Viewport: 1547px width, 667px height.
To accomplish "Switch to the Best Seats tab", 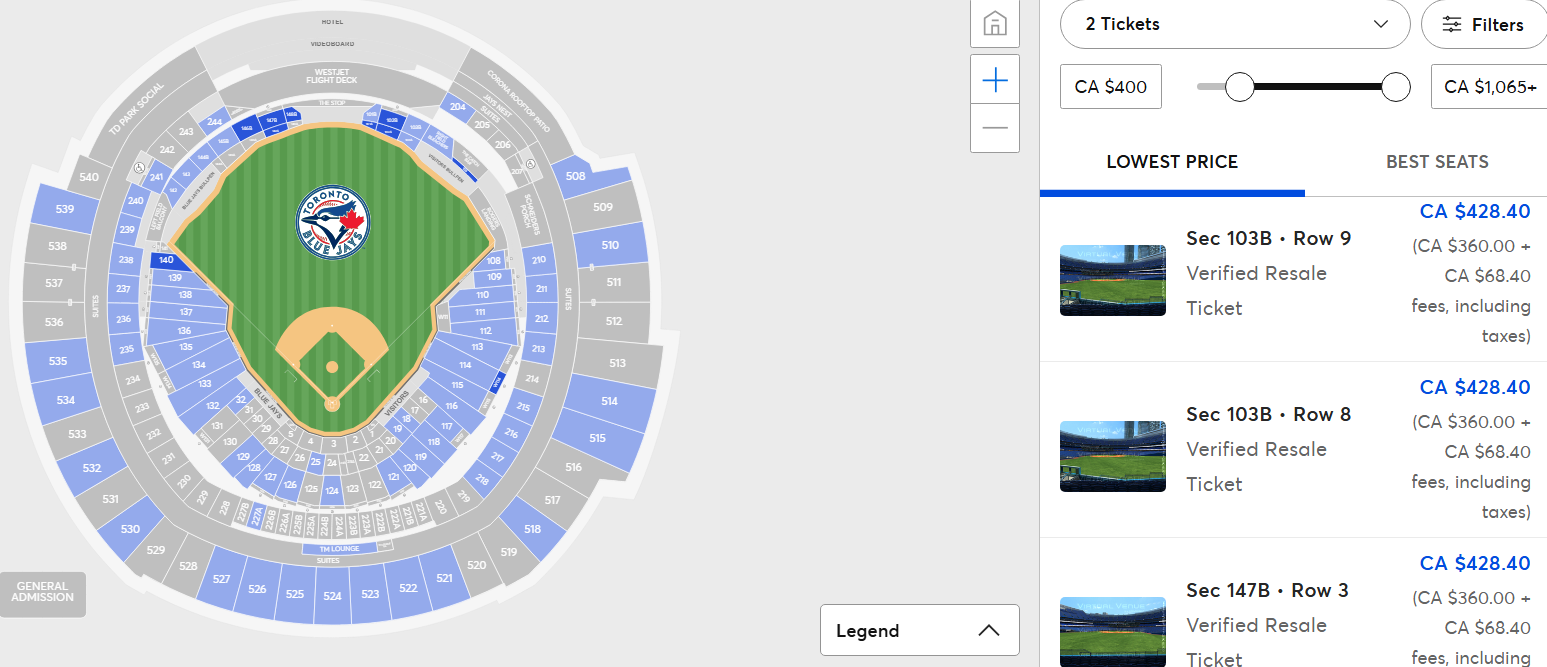I will pos(1437,161).
